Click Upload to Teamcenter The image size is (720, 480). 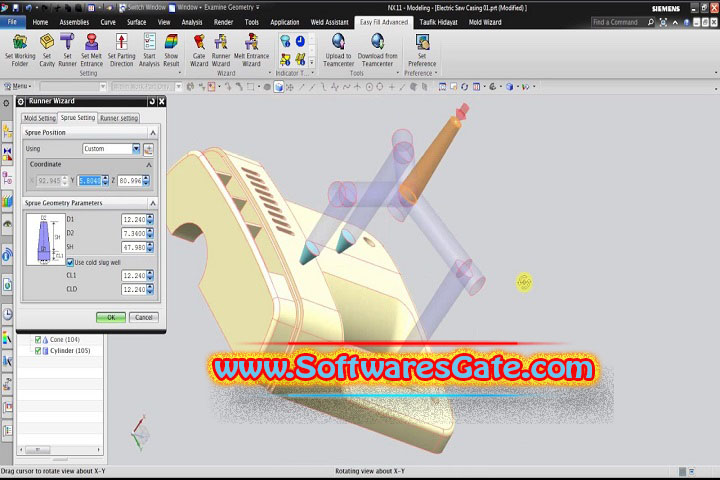pyautogui.click(x=338, y=51)
